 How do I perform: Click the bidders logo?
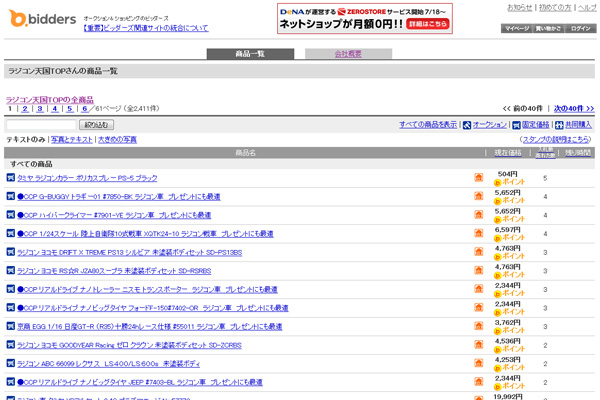point(39,18)
